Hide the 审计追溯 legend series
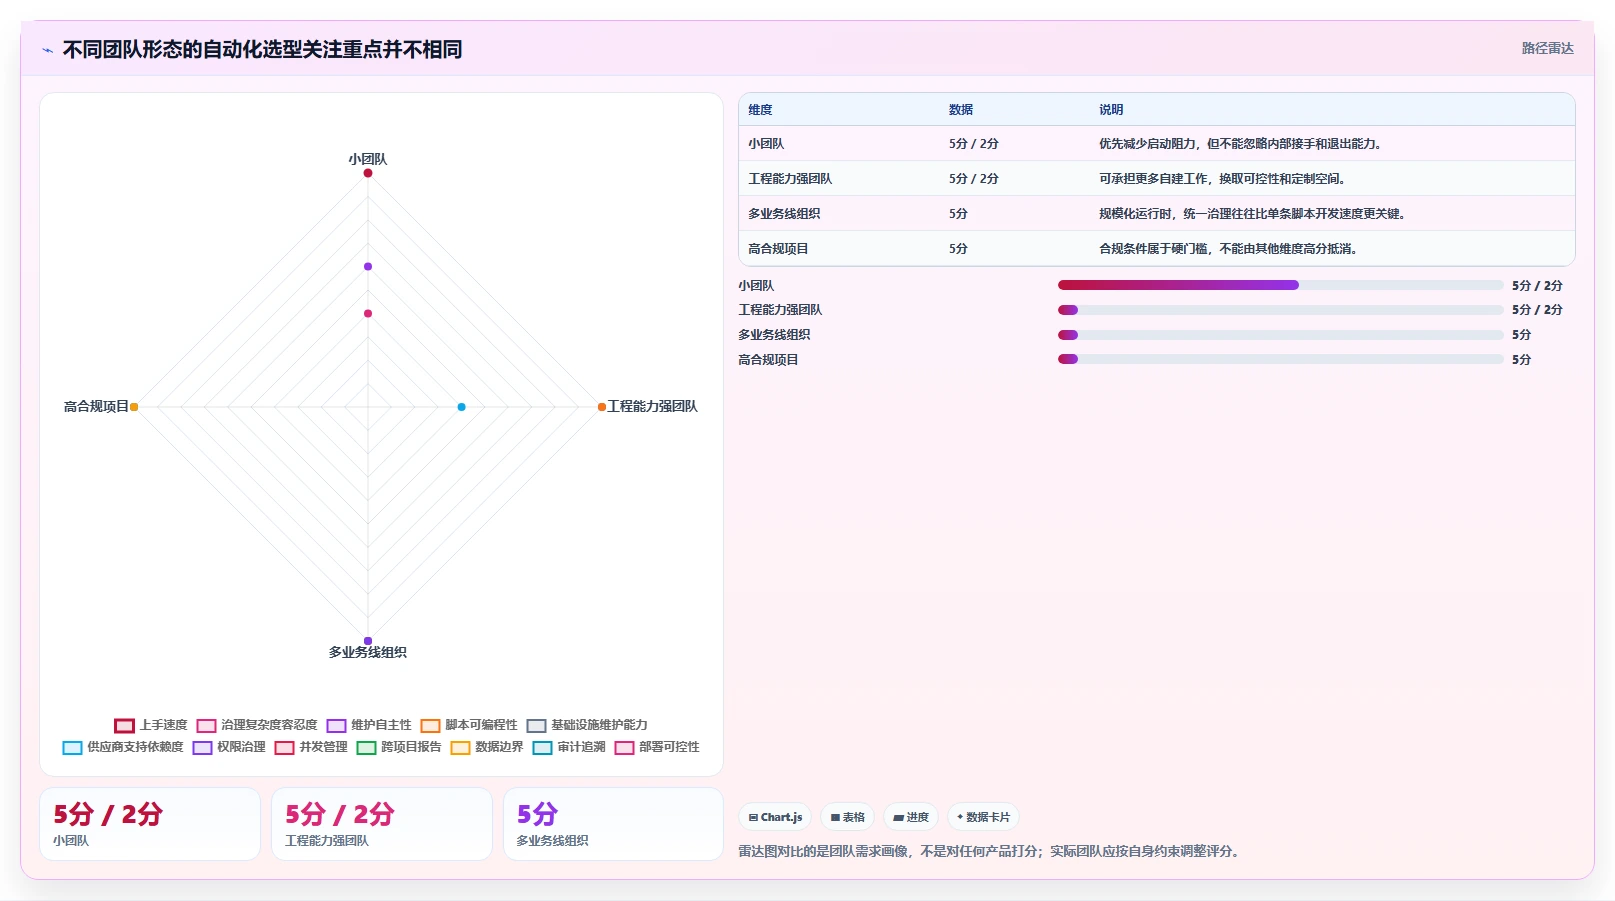The height and width of the screenshot is (901, 1615). click(569, 747)
